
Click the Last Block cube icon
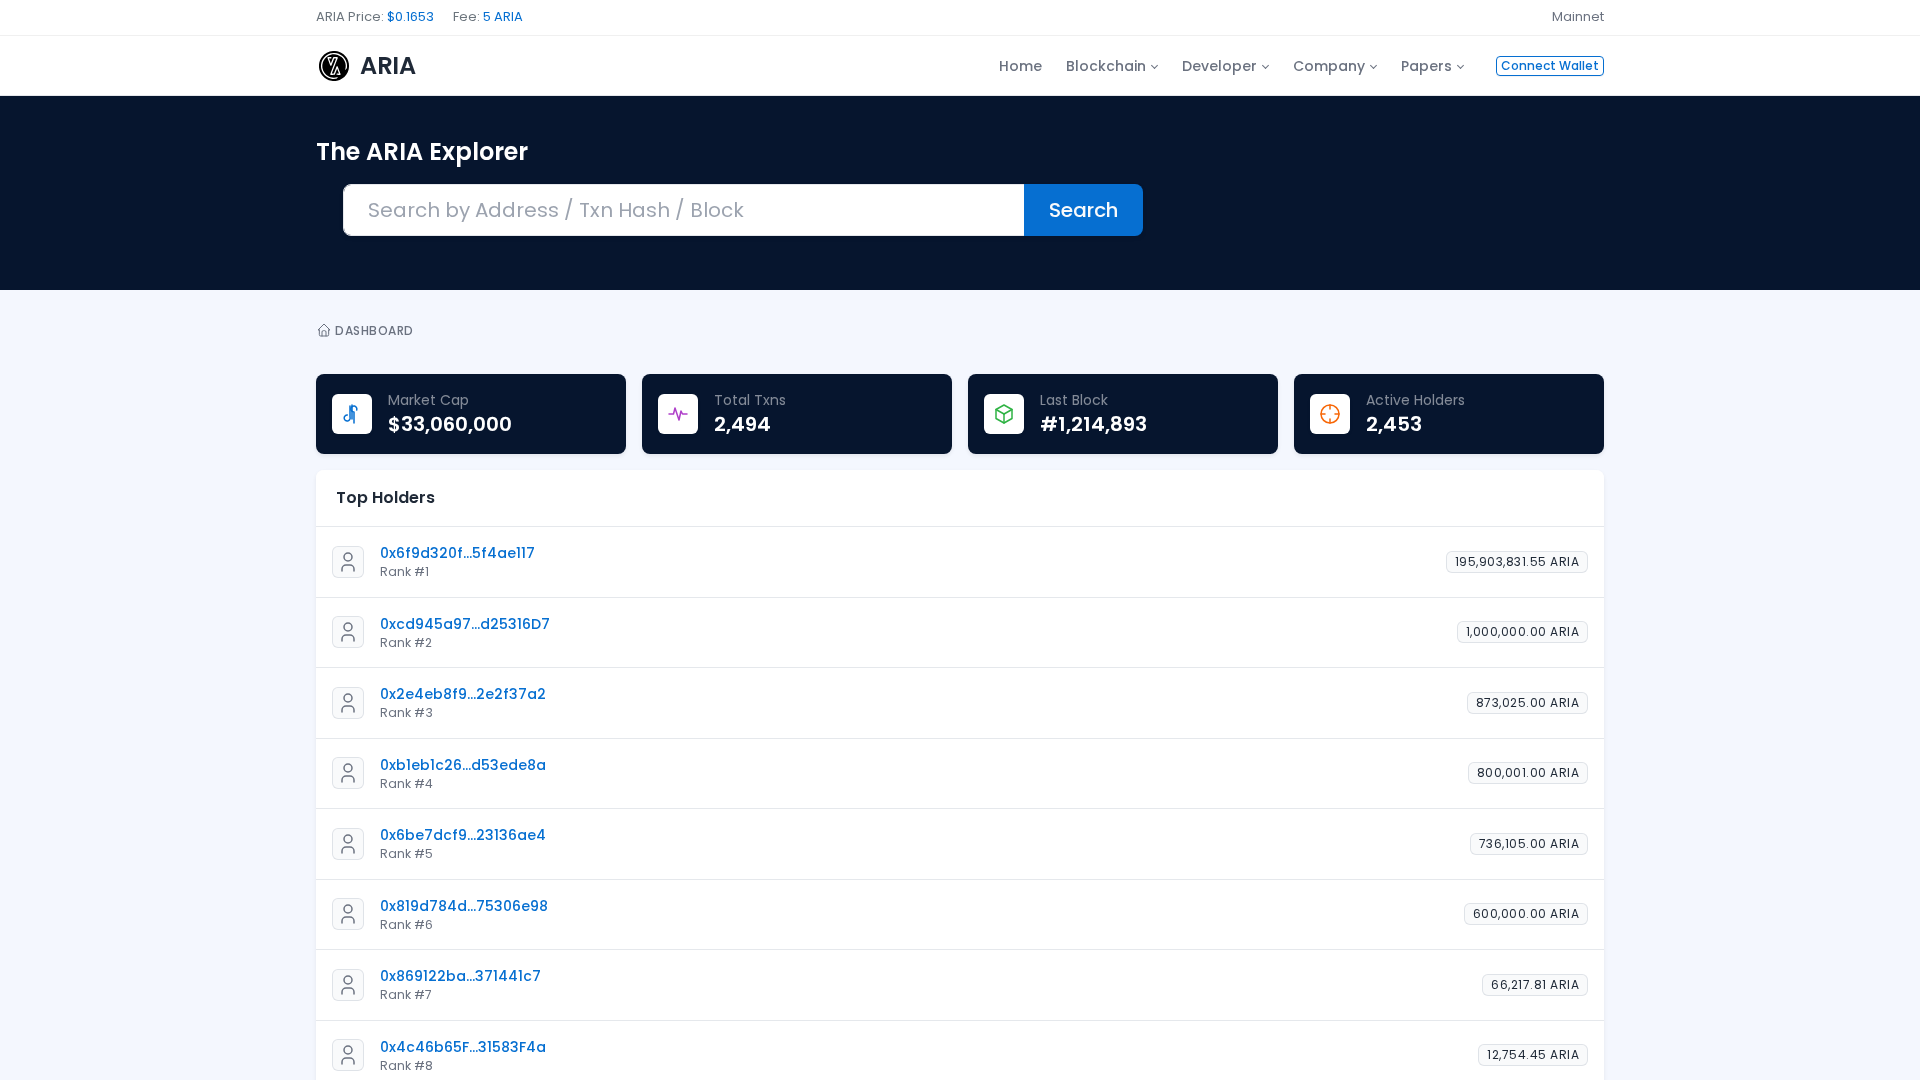tap(1003, 413)
